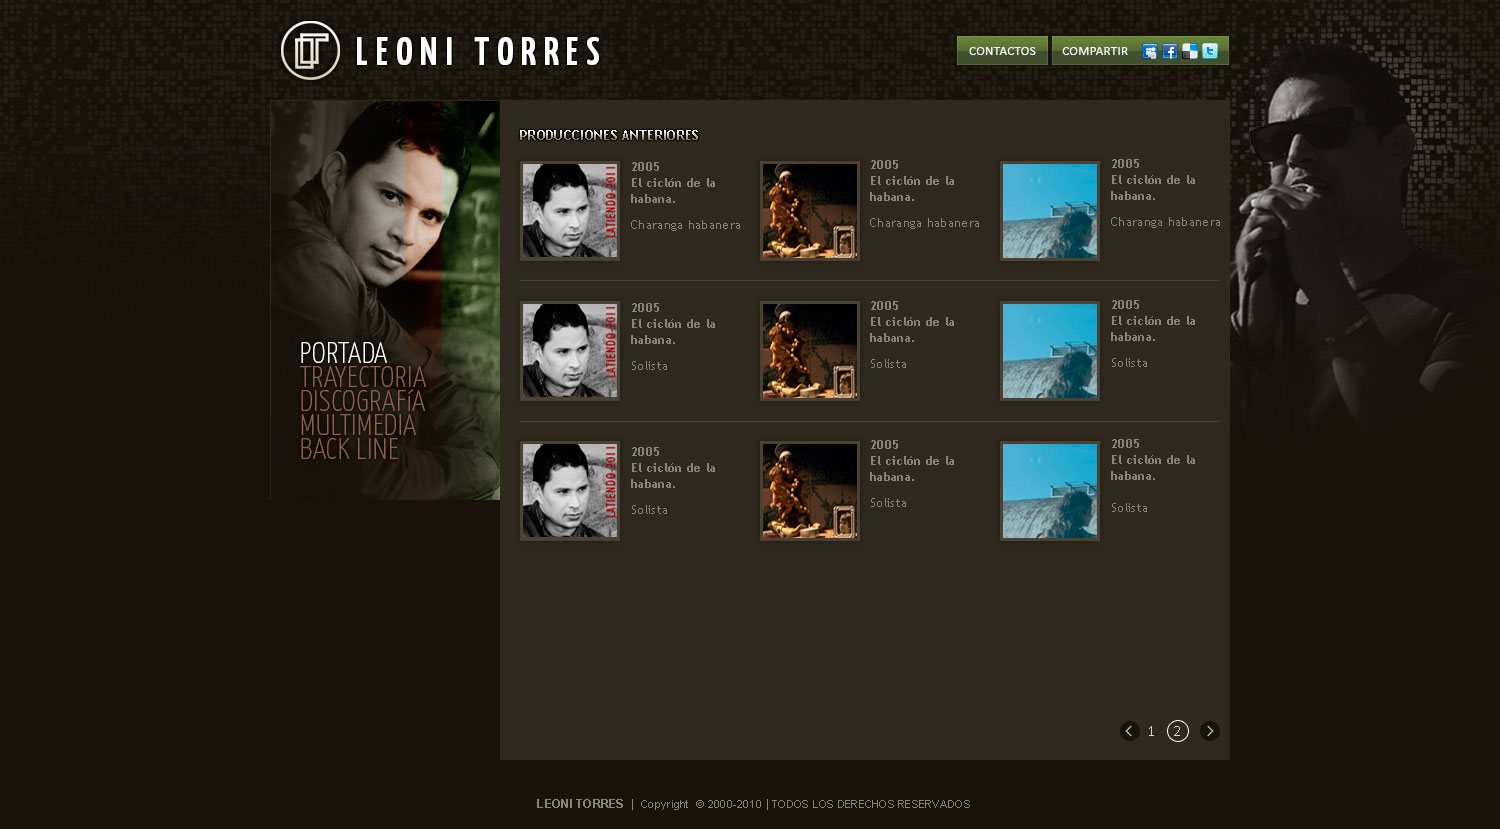
Task: Click the COMPARTIR label
Action: (x=1095, y=51)
